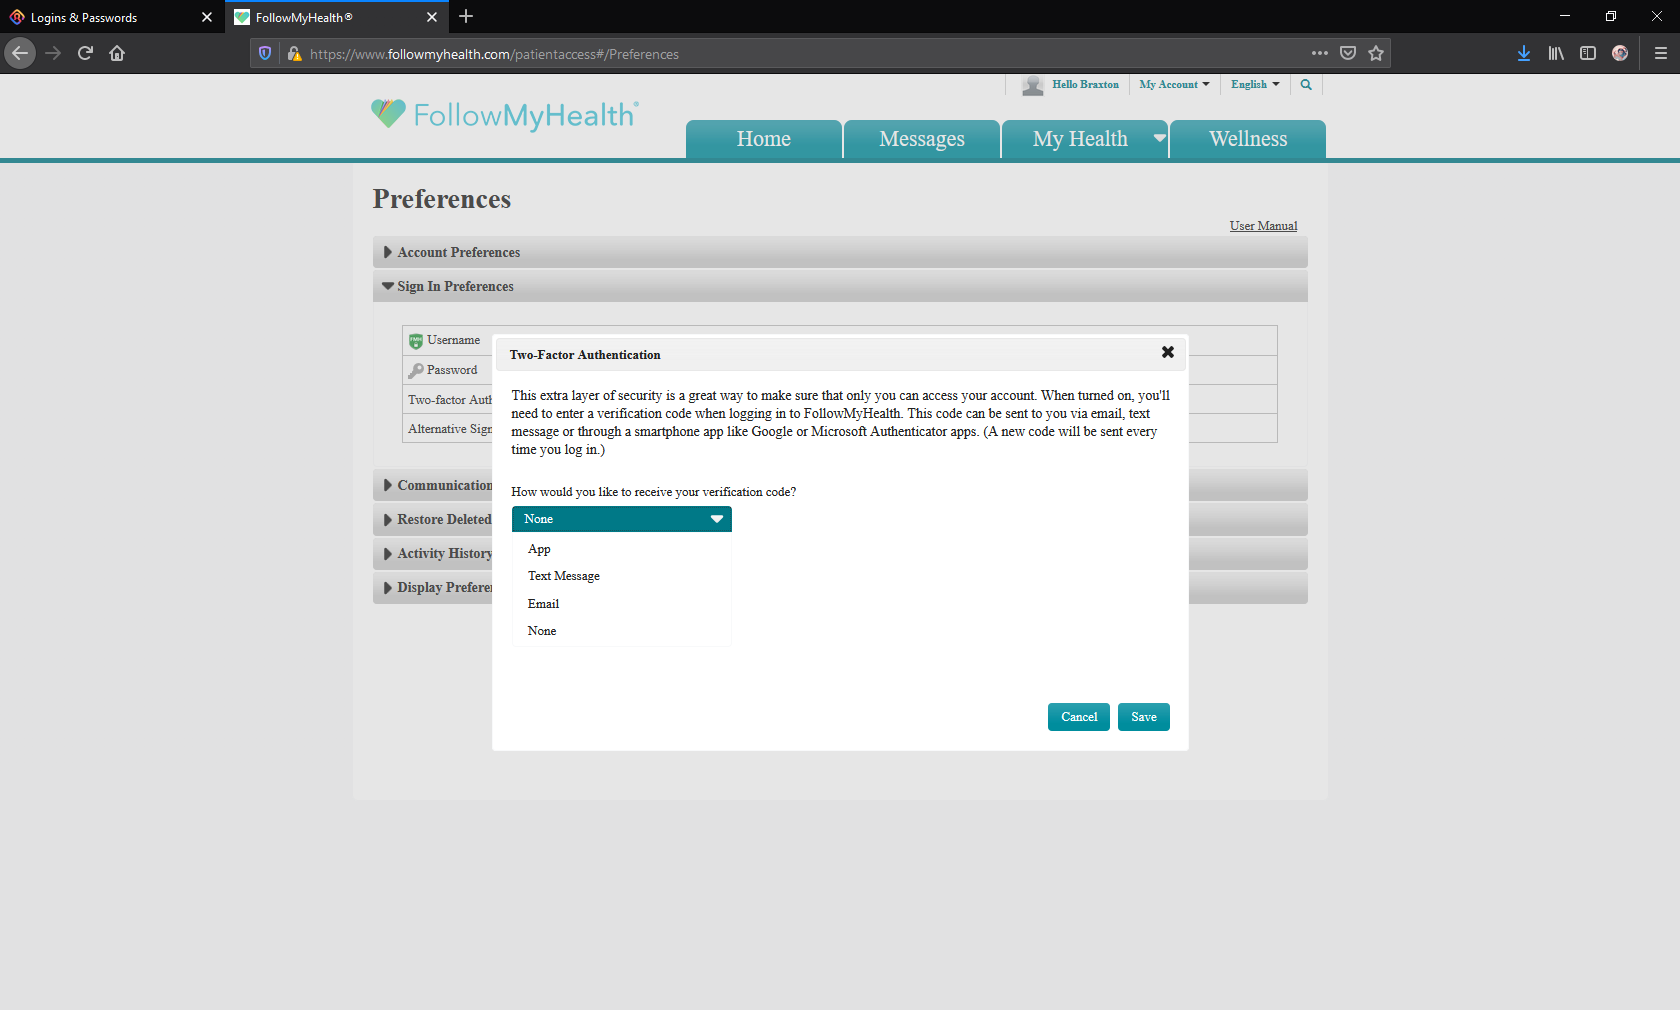
Task: Open the browser home page icon
Action: [x=117, y=54]
